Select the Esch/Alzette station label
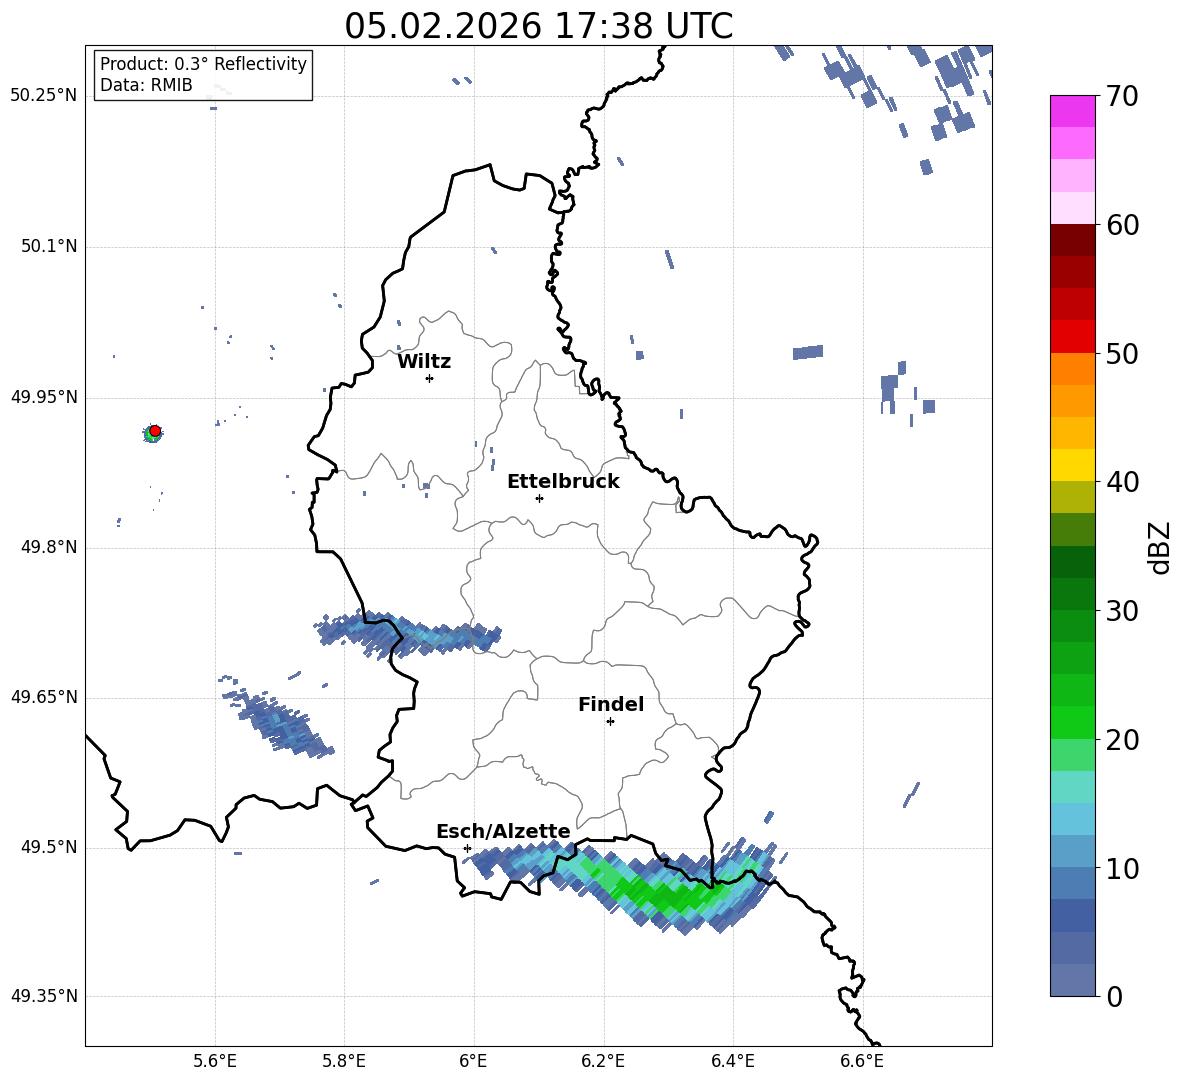This screenshot has height=1081, width=1184. [503, 831]
